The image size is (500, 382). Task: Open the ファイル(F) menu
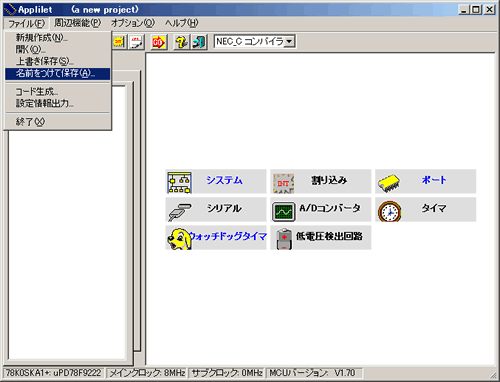(26, 23)
